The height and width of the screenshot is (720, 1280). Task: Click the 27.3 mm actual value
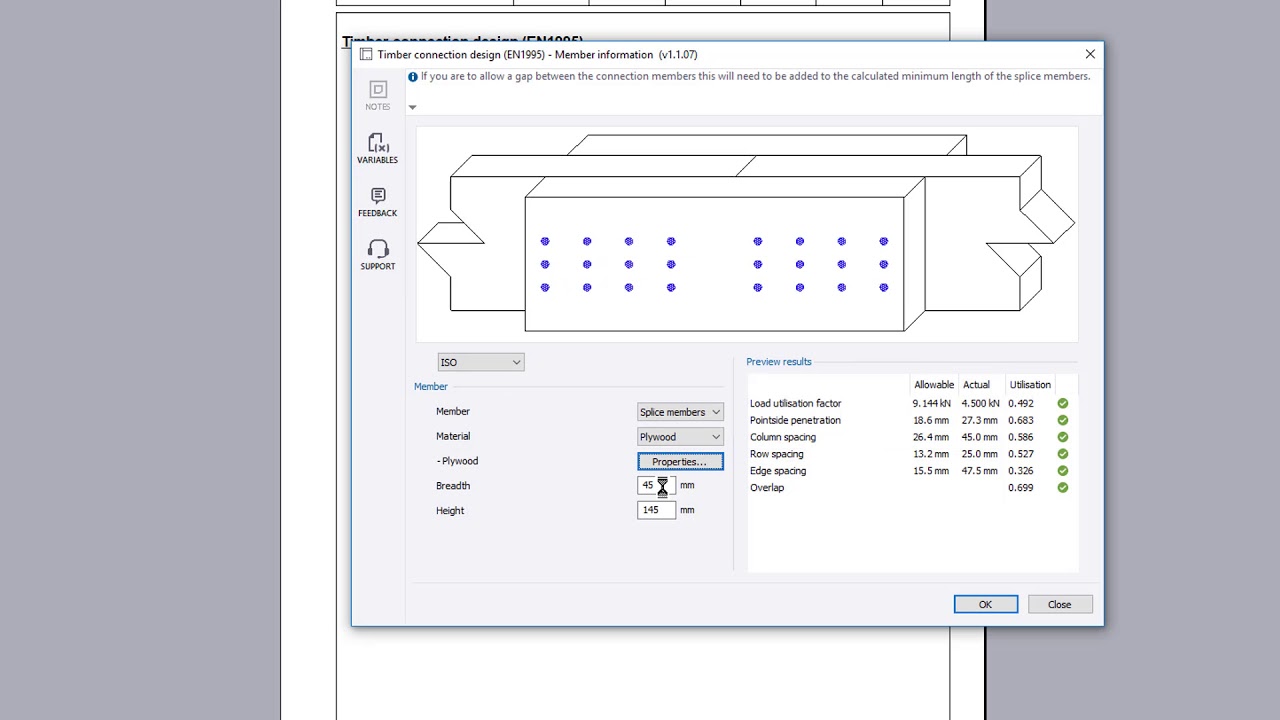980,421
